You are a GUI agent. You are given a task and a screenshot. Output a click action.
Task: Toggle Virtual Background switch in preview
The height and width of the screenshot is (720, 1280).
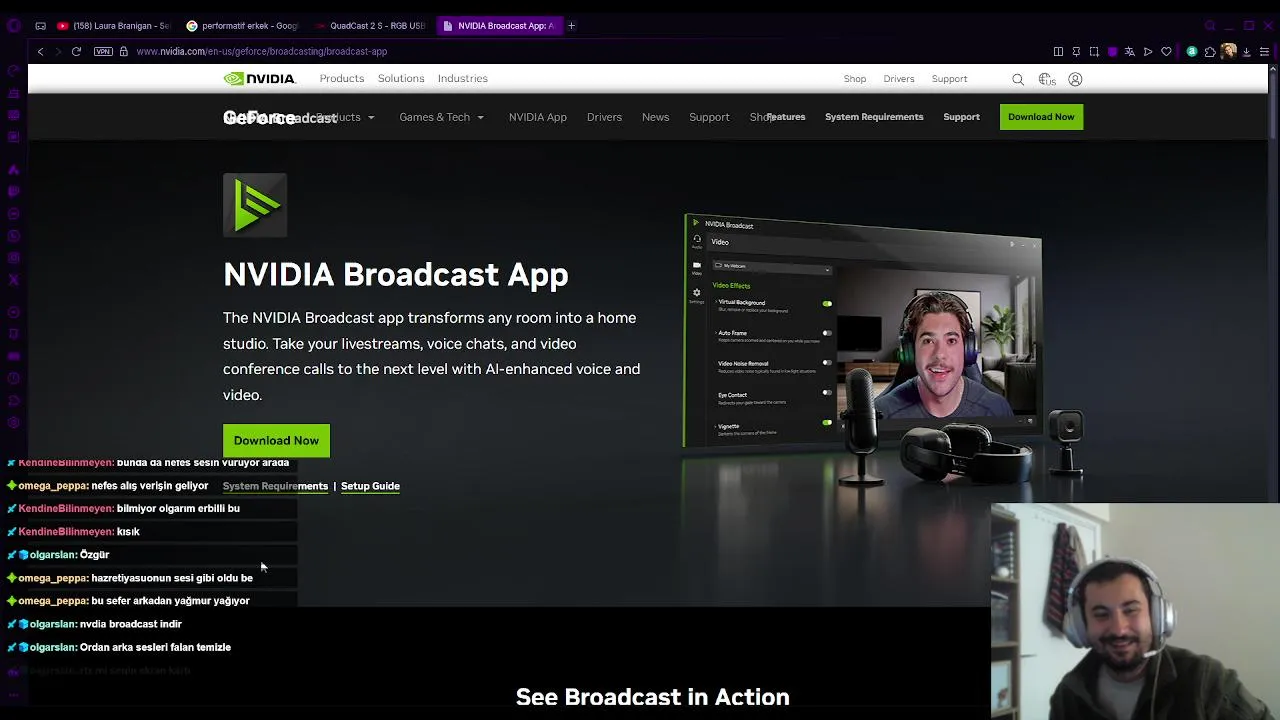tap(827, 303)
